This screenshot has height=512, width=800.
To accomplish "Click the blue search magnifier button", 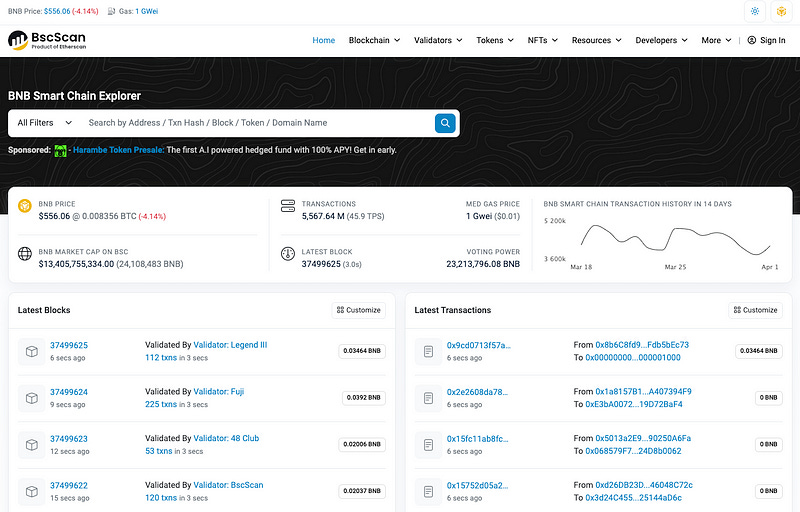I will [445, 123].
